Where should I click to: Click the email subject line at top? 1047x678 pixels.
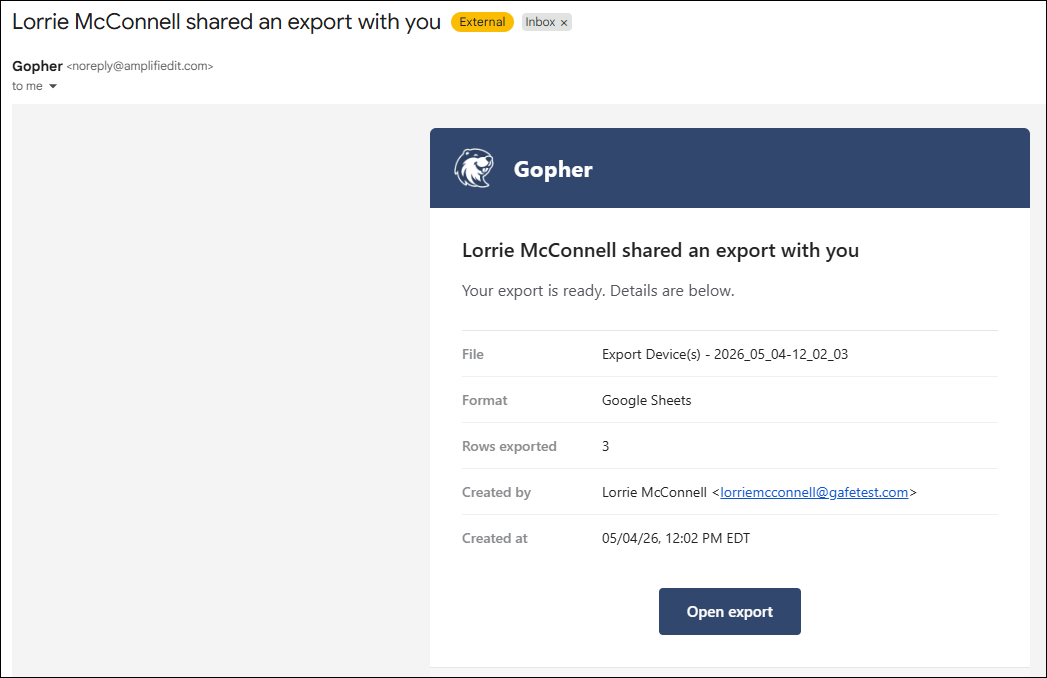click(x=226, y=22)
